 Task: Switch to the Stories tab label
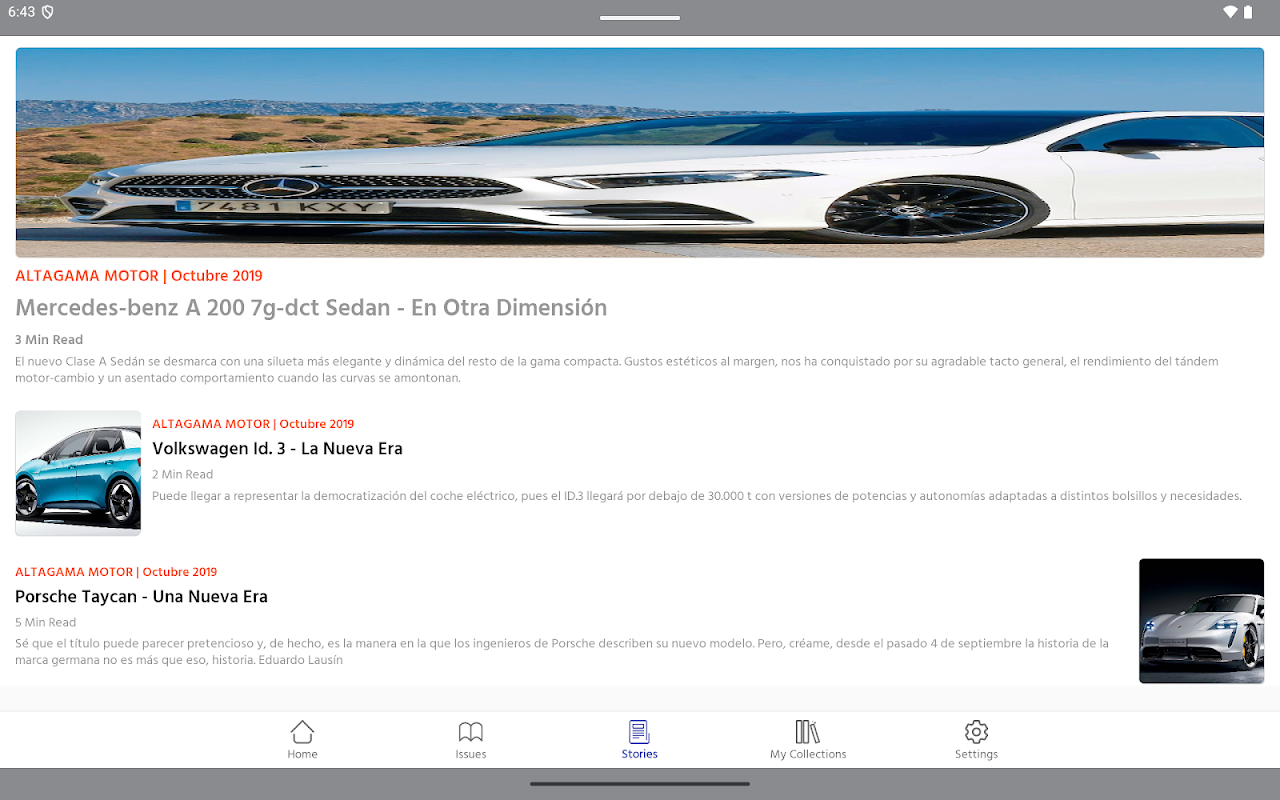640,754
